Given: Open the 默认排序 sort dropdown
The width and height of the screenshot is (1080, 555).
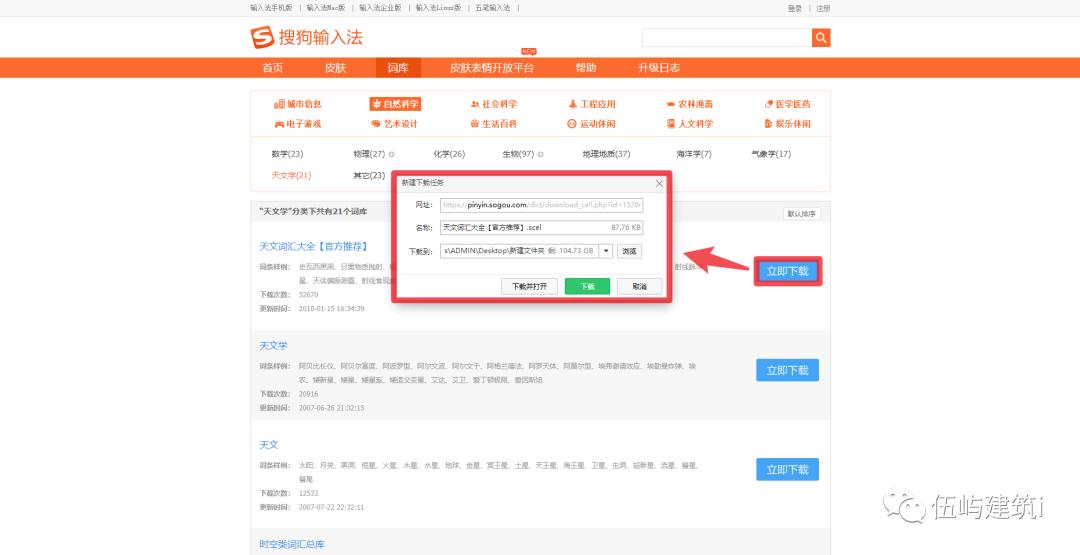Looking at the screenshot, I should [x=802, y=214].
